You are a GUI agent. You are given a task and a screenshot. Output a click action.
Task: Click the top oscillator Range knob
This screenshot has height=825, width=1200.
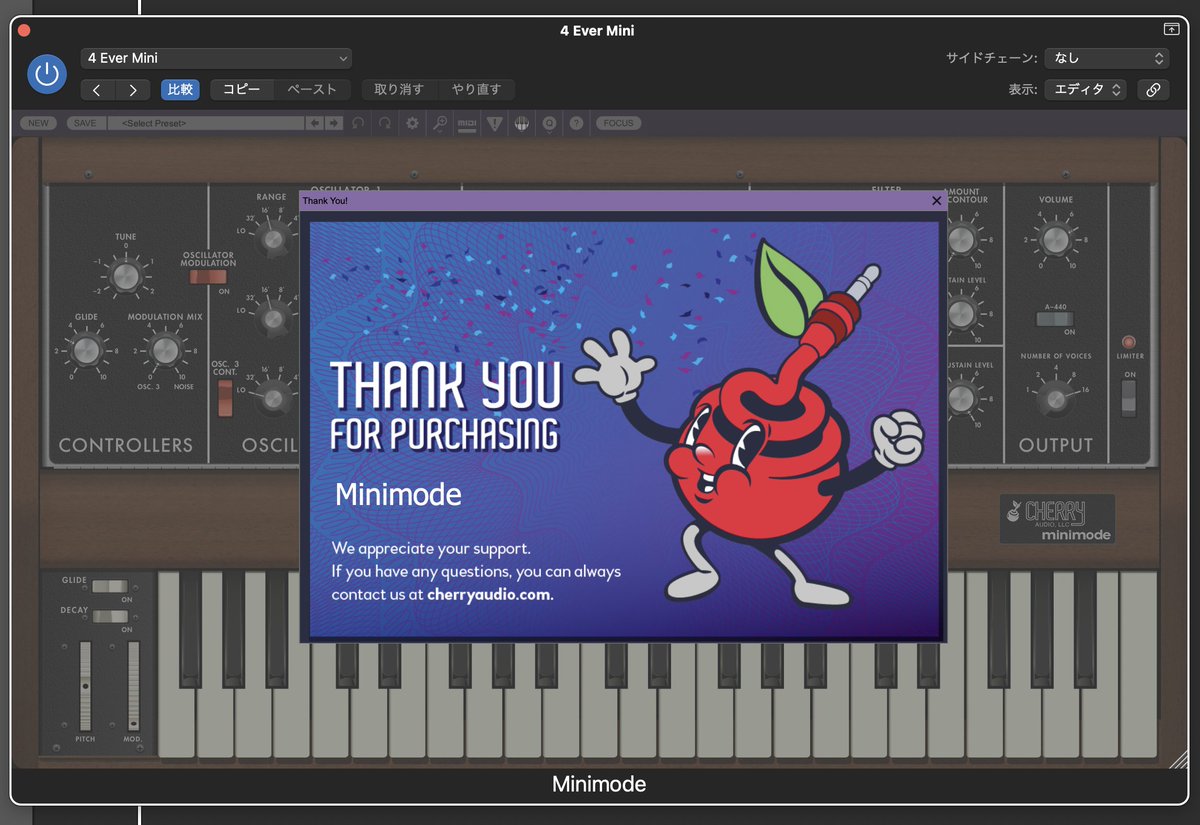pos(272,238)
